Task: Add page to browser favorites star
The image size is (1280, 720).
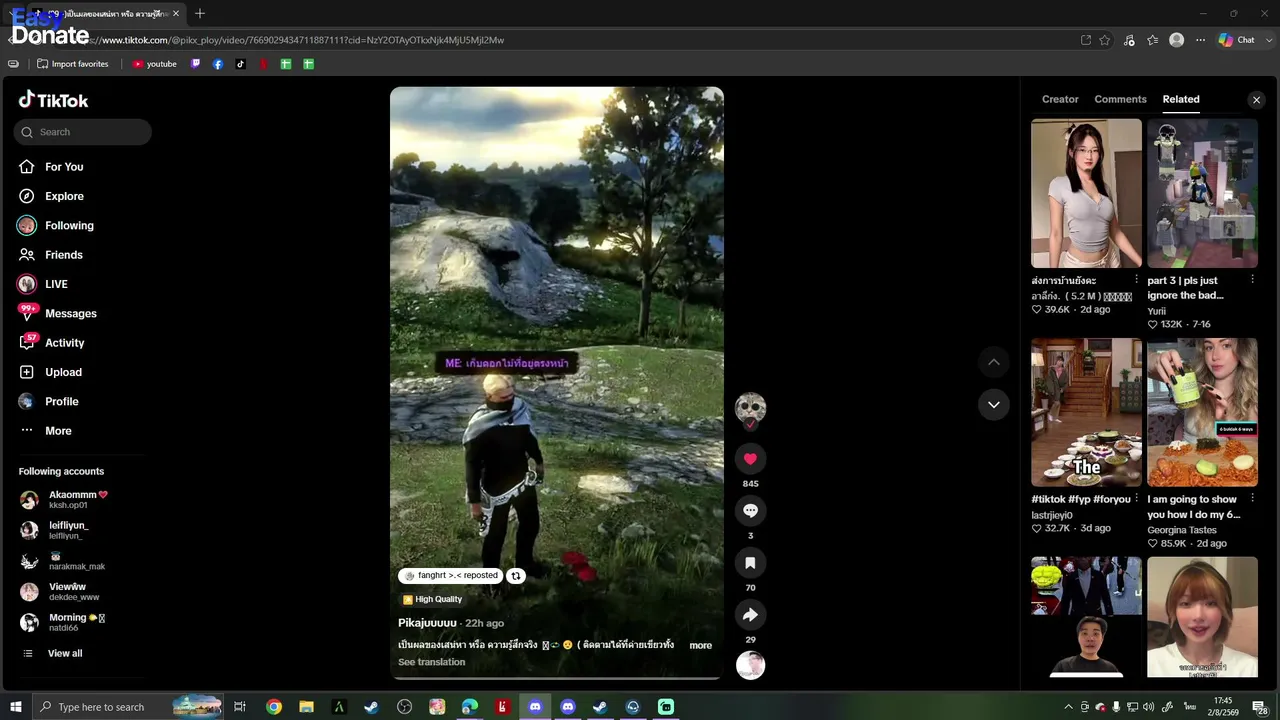Action: pos(1105,40)
